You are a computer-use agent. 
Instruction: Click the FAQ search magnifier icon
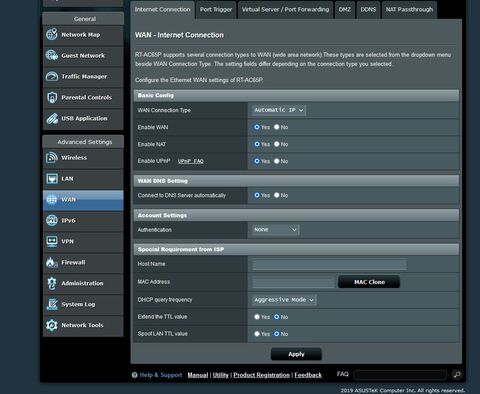(457, 375)
